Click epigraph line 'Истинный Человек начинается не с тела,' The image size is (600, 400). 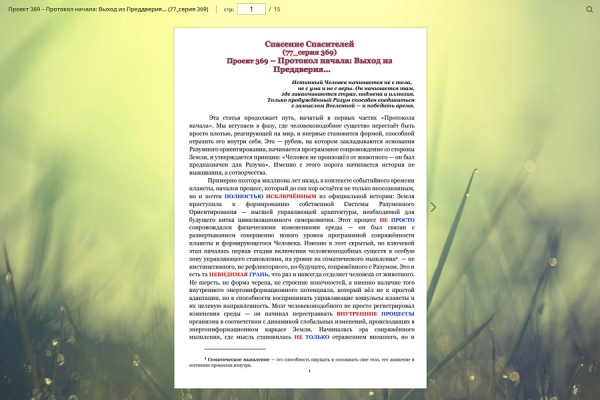tap(352, 82)
